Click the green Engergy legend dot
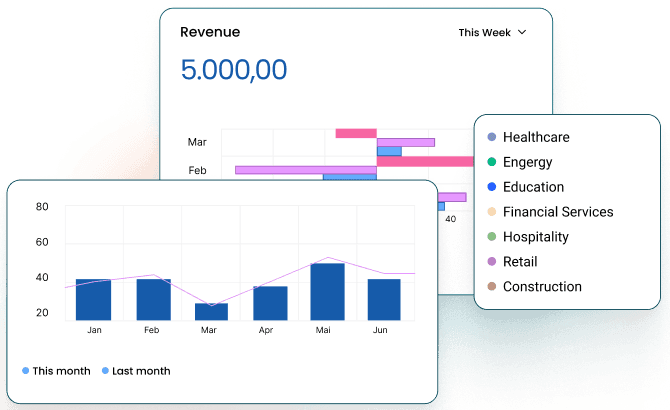The height and width of the screenshot is (410, 670). pyautogui.click(x=491, y=162)
